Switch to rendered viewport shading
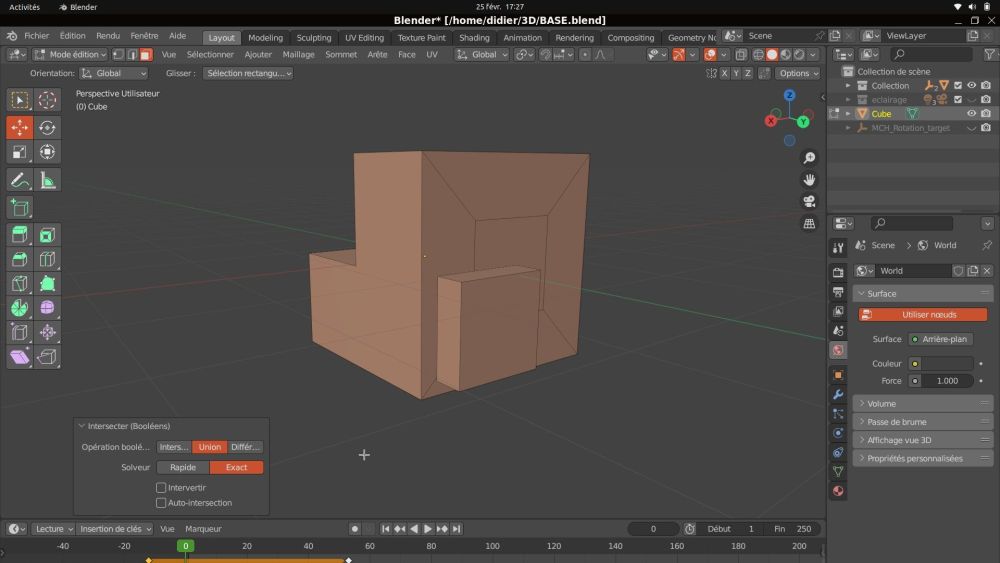This screenshot has width=1000, height=563. point(799,54)
